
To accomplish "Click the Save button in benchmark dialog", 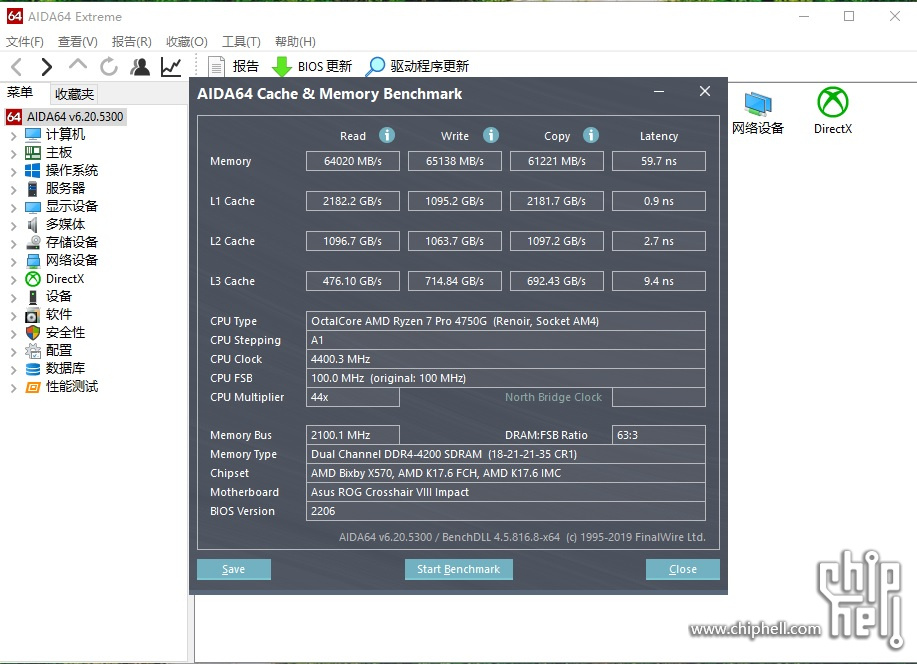I will 233,569.
